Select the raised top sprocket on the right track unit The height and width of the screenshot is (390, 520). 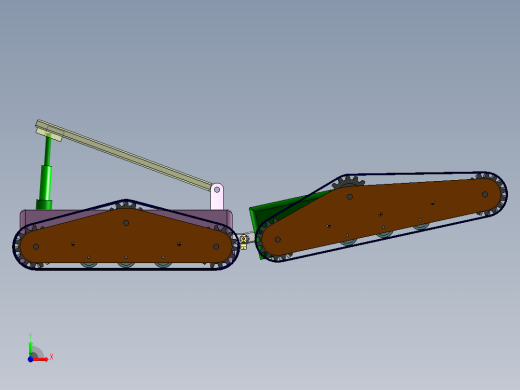(x=348, y=183)
